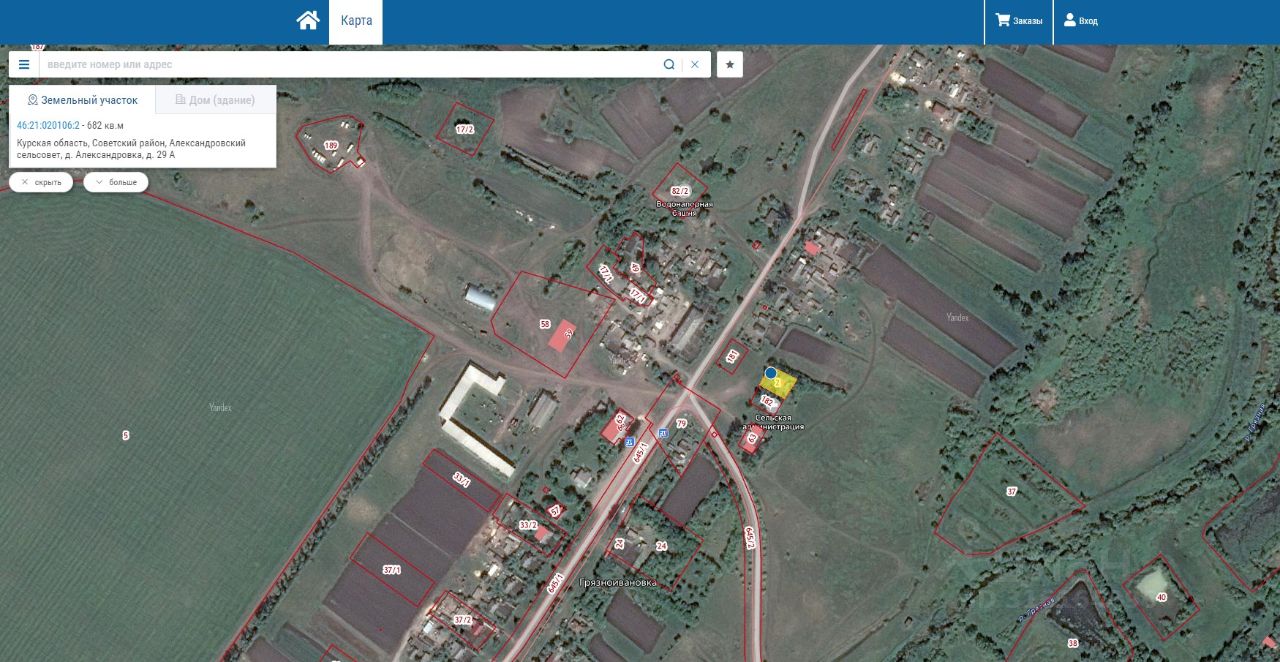Select the blue map pin marker
The image size is (1280, 662).
click(x=771, y=373)
